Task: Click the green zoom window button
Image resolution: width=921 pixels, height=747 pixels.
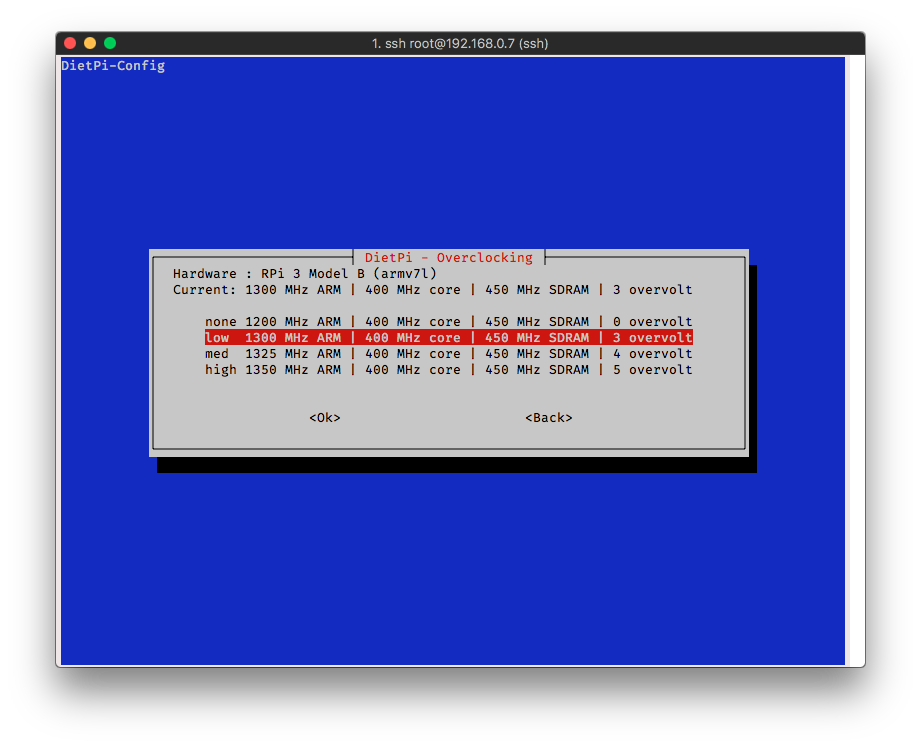Action: click(110, 43)
